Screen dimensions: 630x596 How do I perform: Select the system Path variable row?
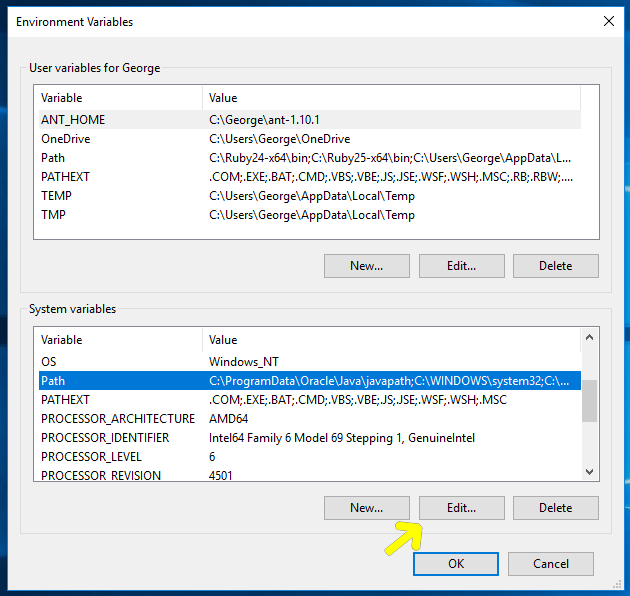coord(310,381)
